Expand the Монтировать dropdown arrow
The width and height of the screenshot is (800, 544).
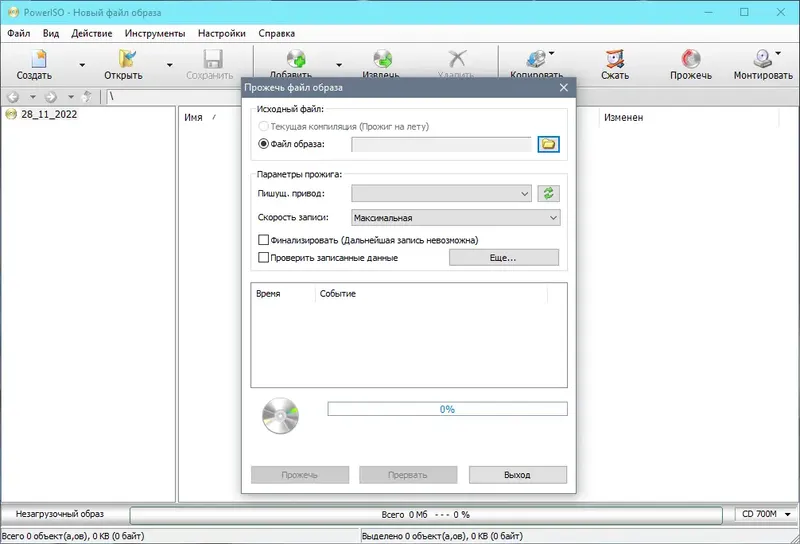[x=778, y=53]
